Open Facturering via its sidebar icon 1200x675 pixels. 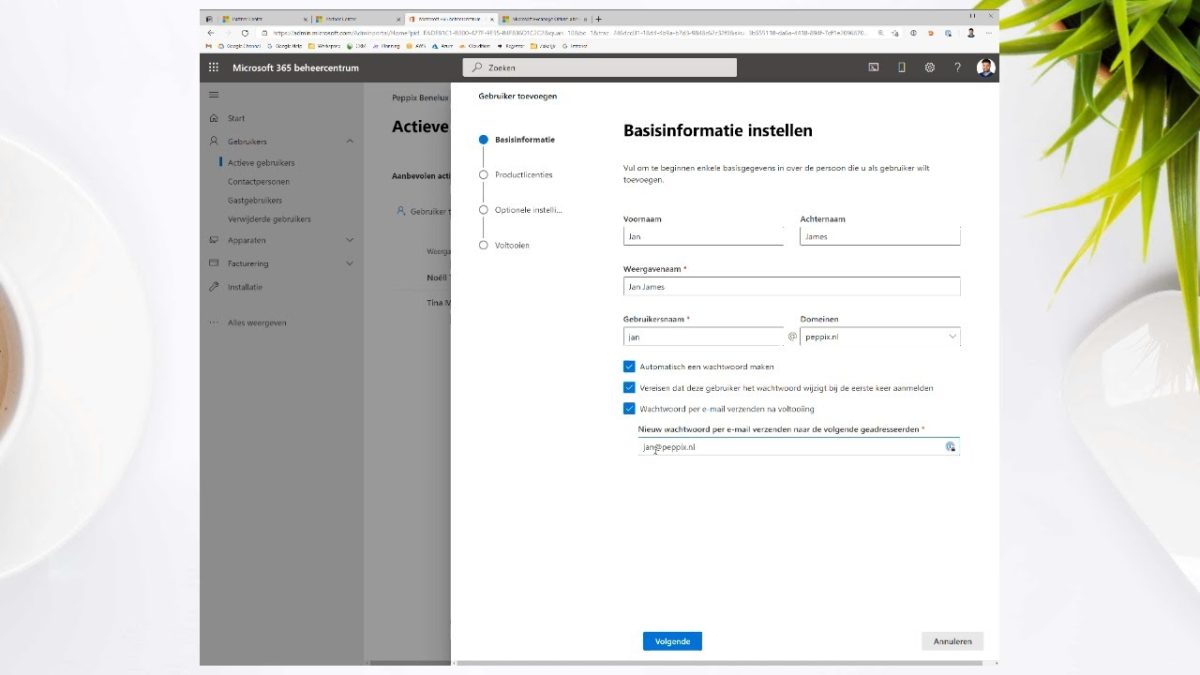[213, 263]
